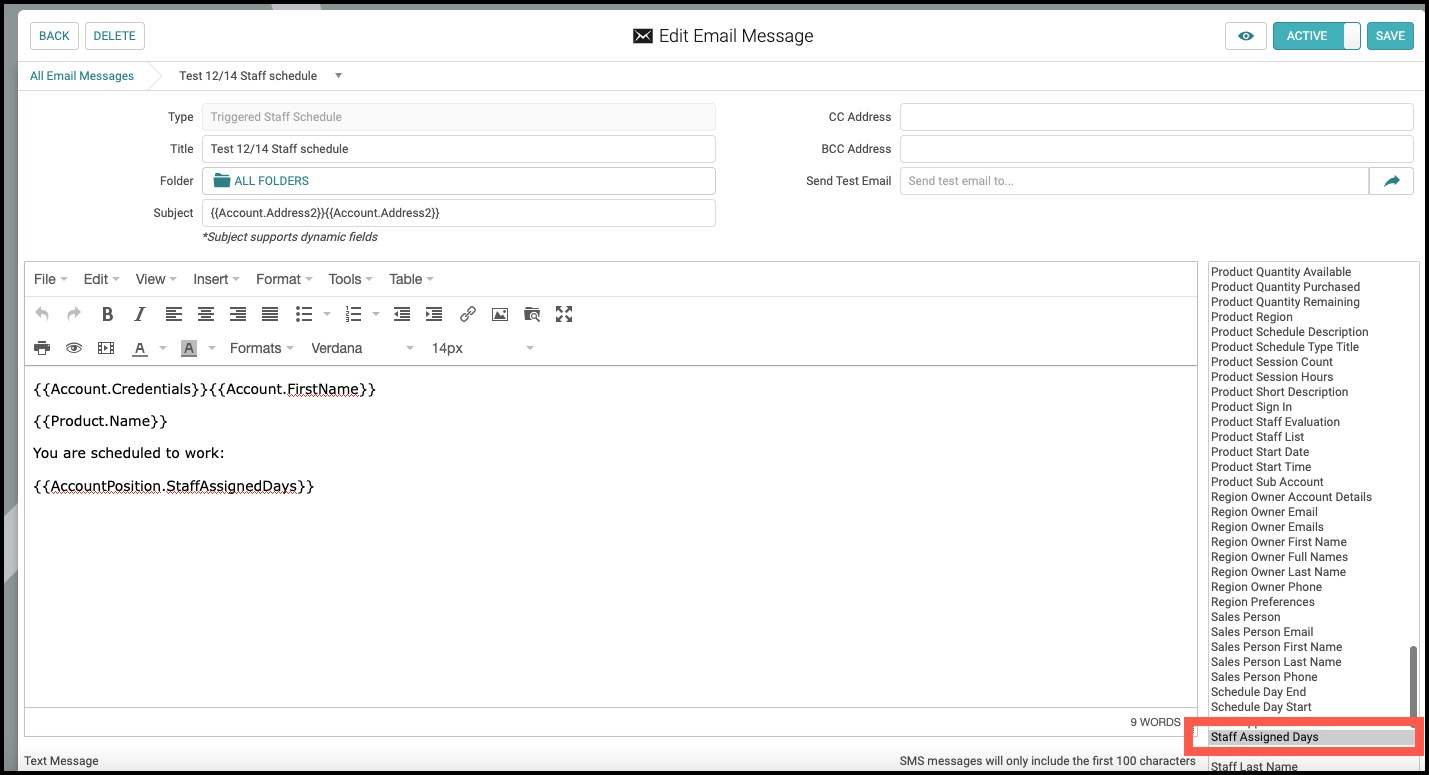Screen dimensions: 1429x775
Task: Open the Insert menu
Action: [x=217, y=279]
